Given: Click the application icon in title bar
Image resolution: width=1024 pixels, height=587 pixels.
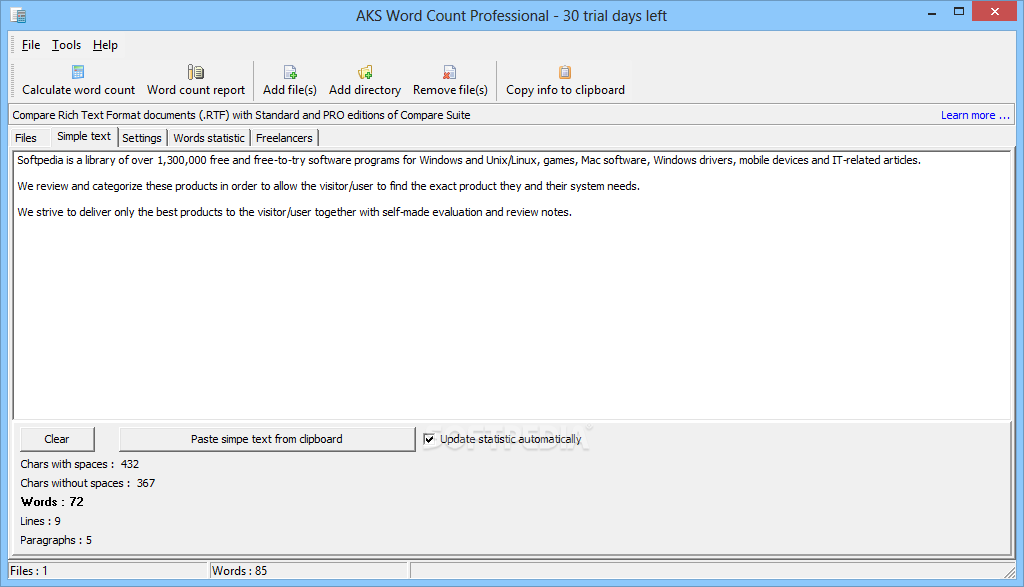Looking at the screenshot, I should click(x=18, y=15).
